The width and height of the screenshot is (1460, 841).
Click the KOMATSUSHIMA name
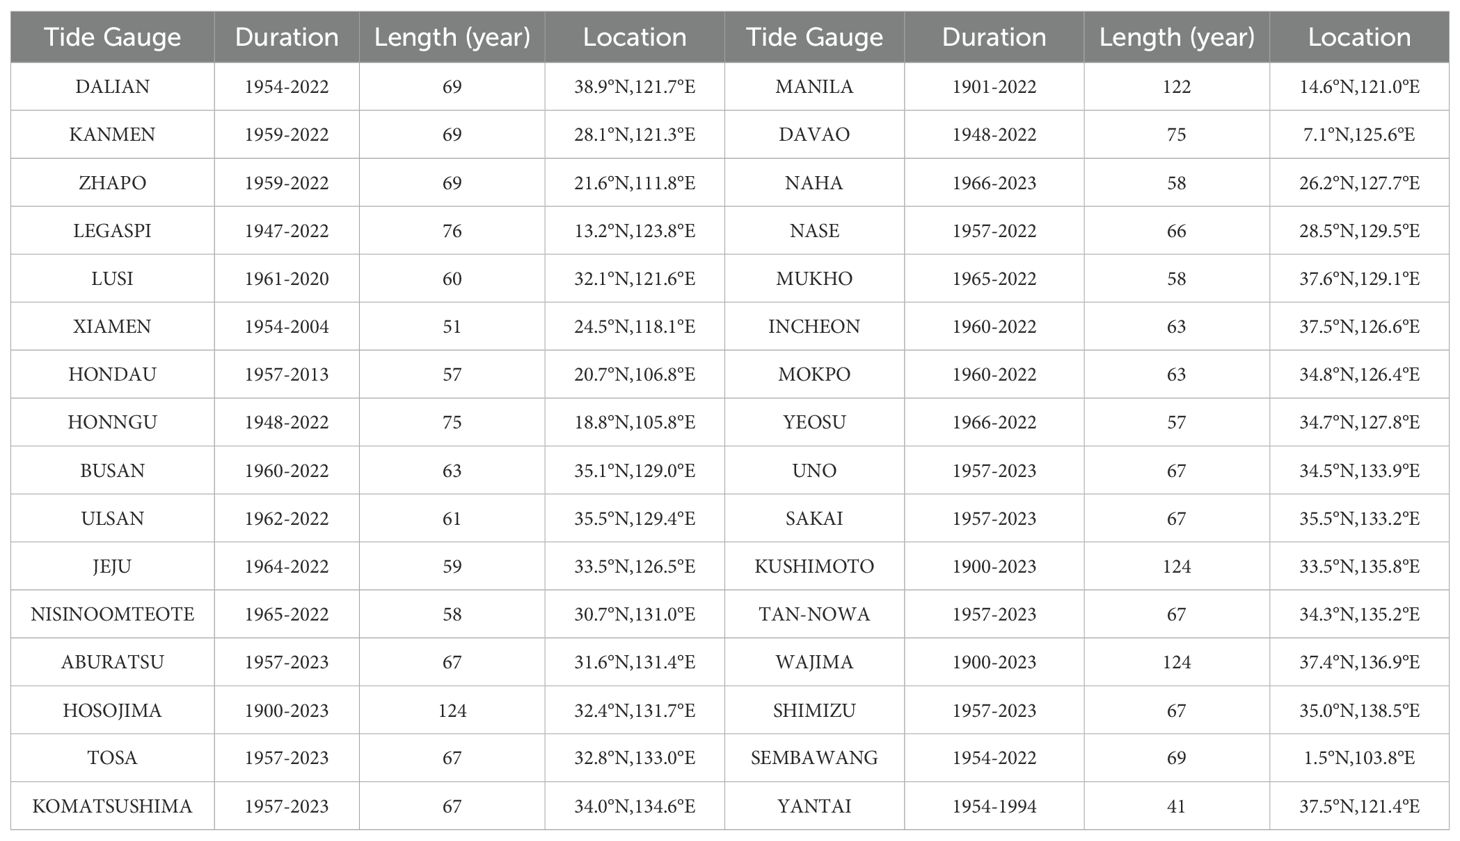112,806
